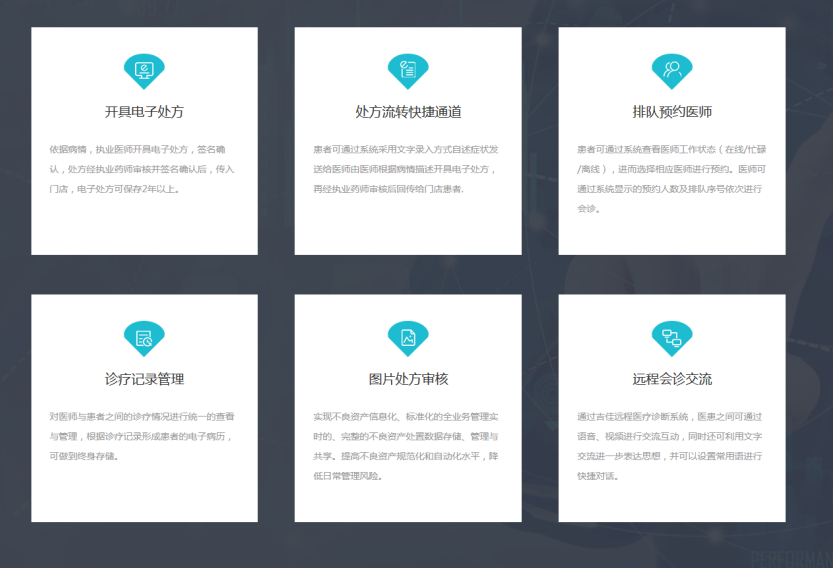Screen dimensions: 833x568
Task: Click description starting 实现不良资产信息化
Action: pos(406,446)
